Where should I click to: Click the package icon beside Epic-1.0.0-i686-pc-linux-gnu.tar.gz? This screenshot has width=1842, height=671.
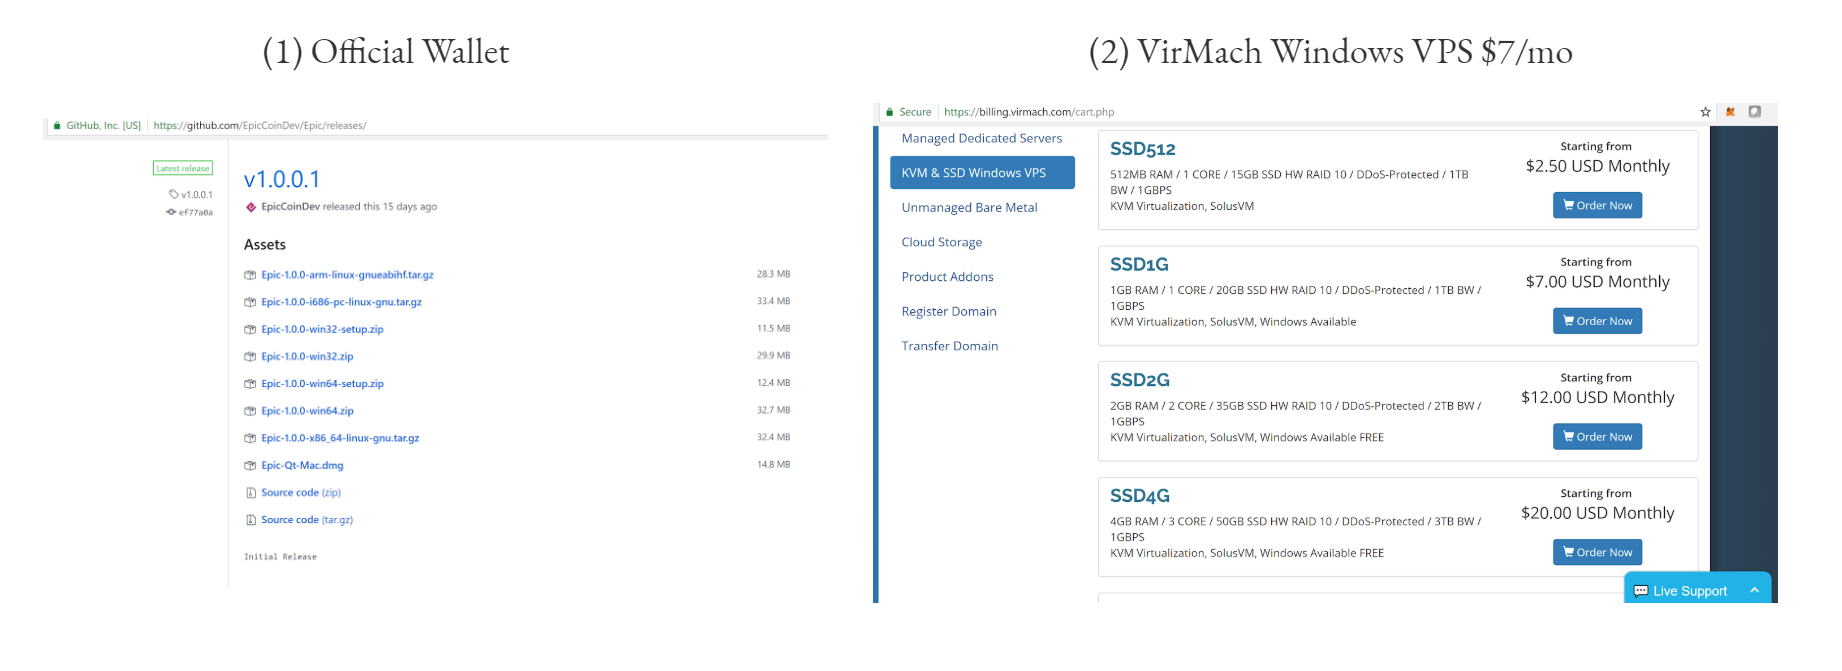click(250, 302)
